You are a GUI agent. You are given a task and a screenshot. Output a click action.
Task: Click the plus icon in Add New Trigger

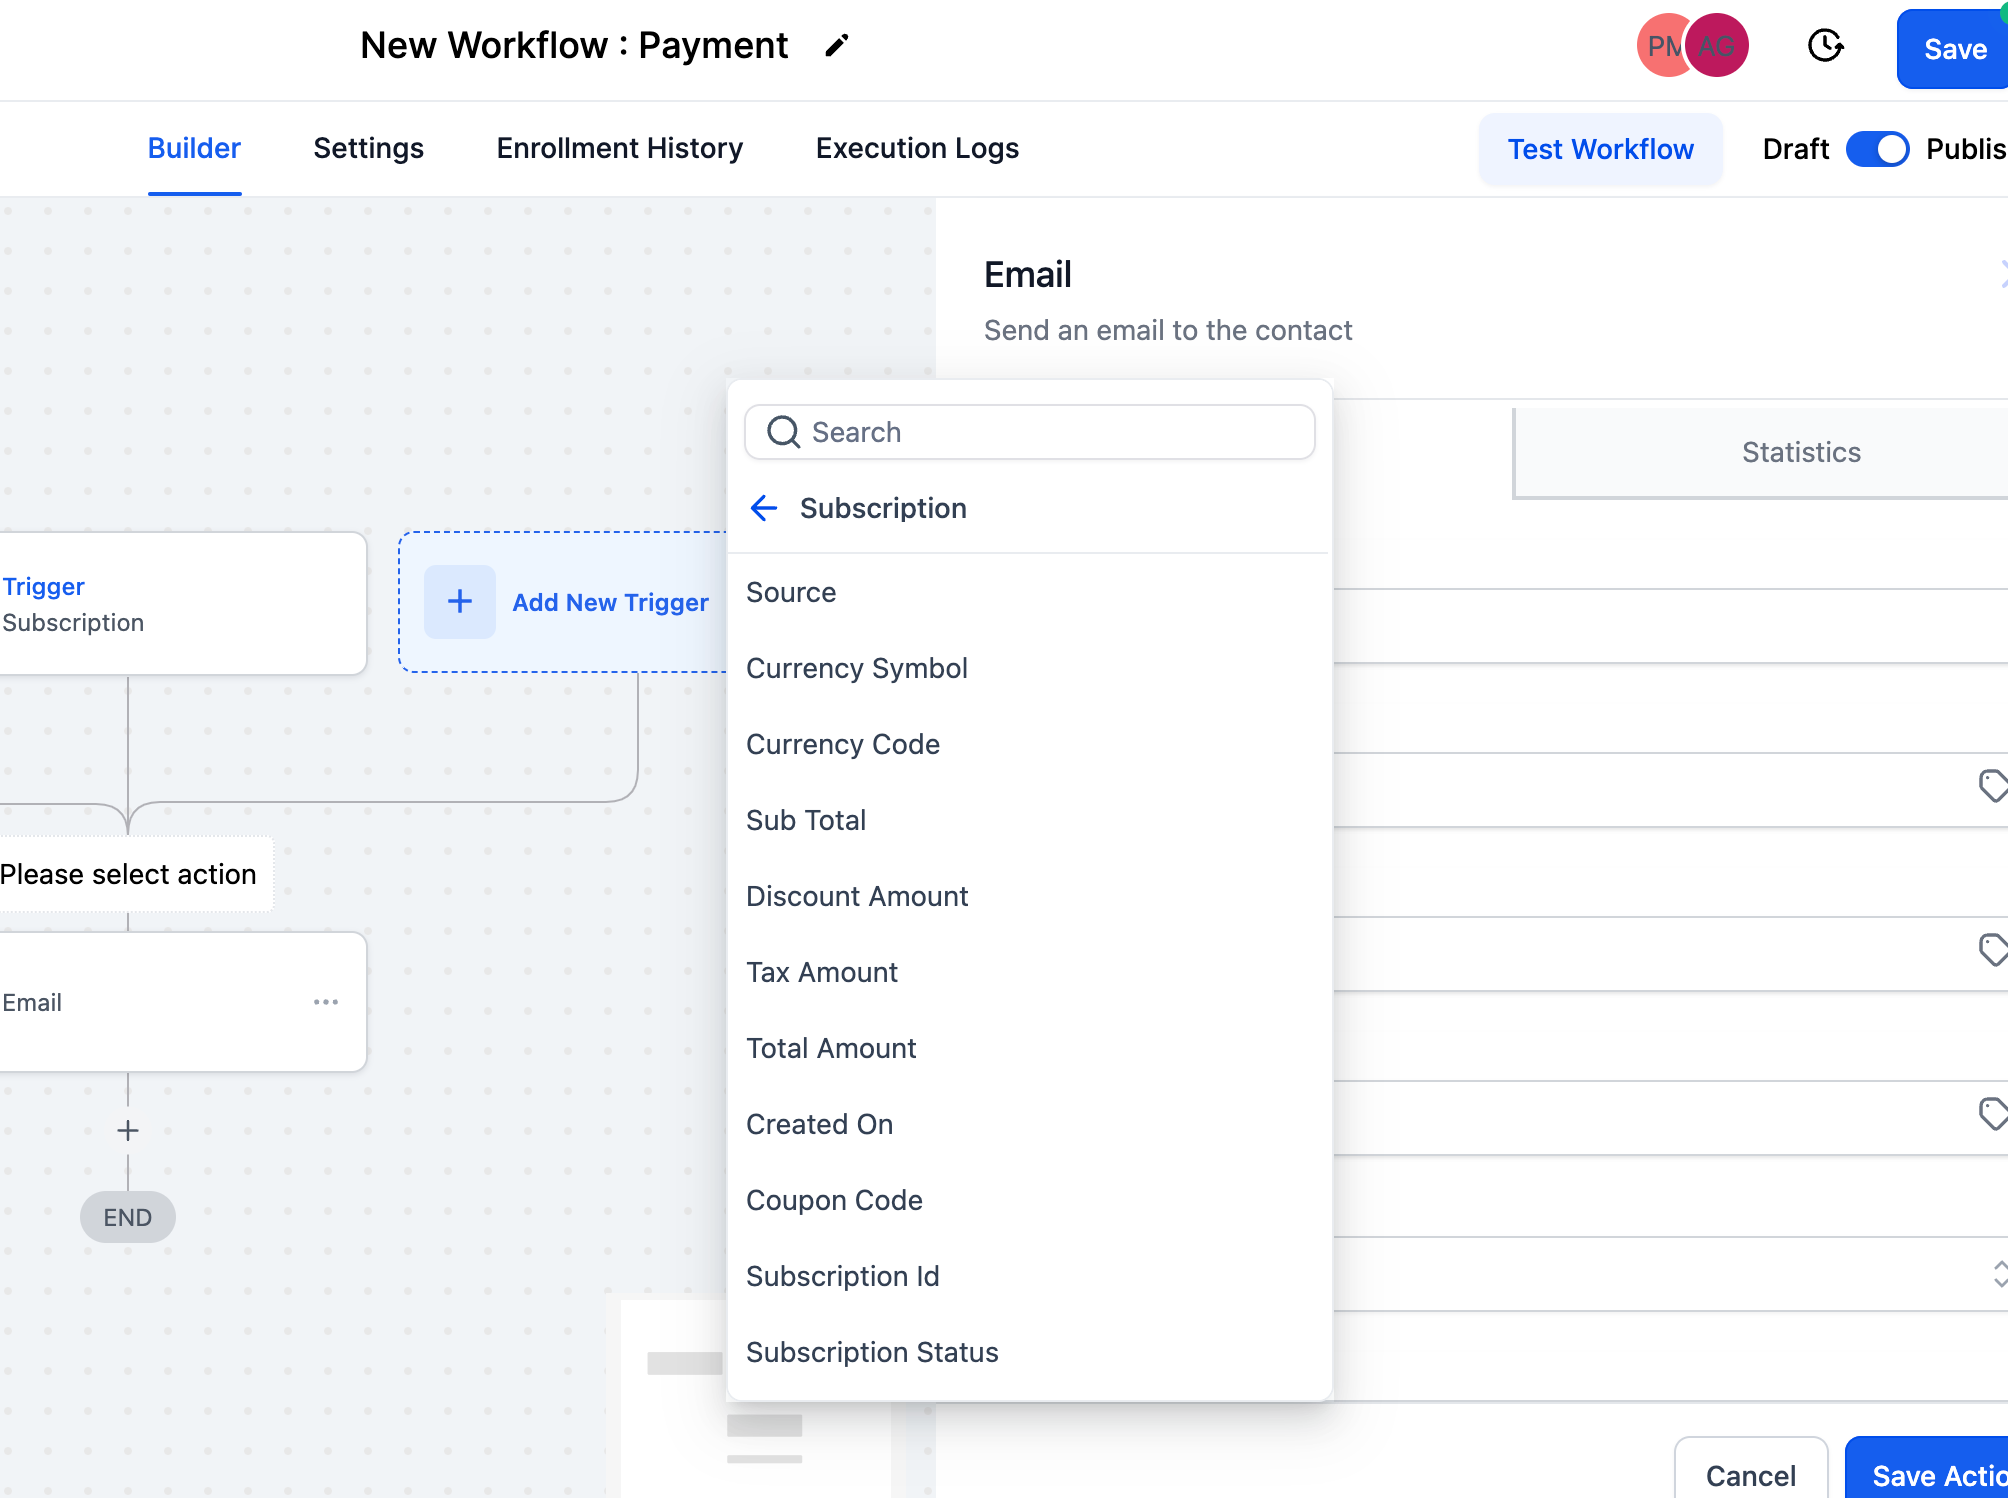[x=460, y=602]
